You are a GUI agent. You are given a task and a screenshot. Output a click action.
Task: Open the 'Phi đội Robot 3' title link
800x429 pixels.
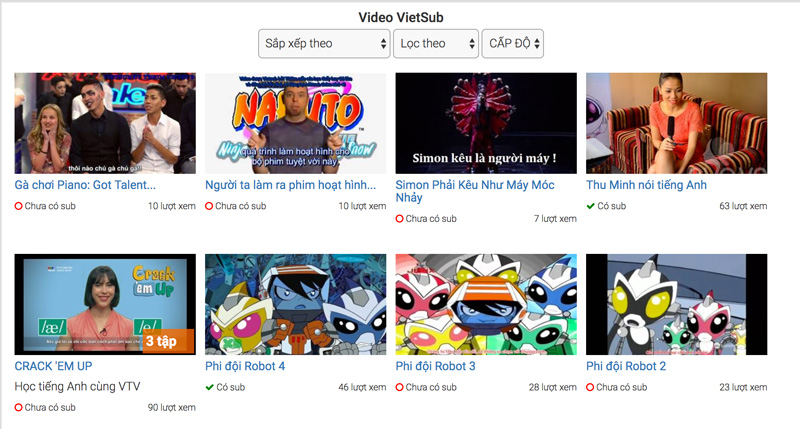(x=435, y=366)
